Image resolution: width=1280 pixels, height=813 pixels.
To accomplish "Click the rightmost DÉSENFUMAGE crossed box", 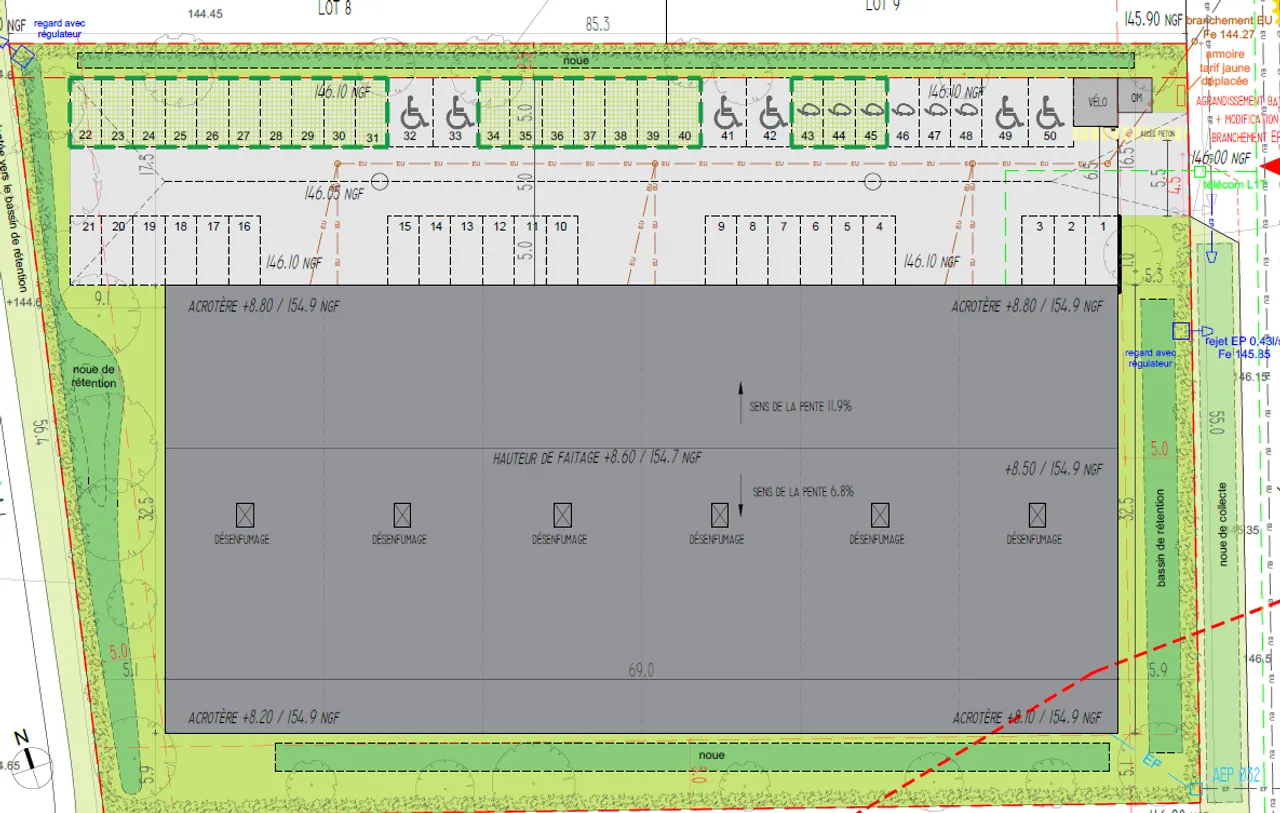I will [x=1037, y=515].
